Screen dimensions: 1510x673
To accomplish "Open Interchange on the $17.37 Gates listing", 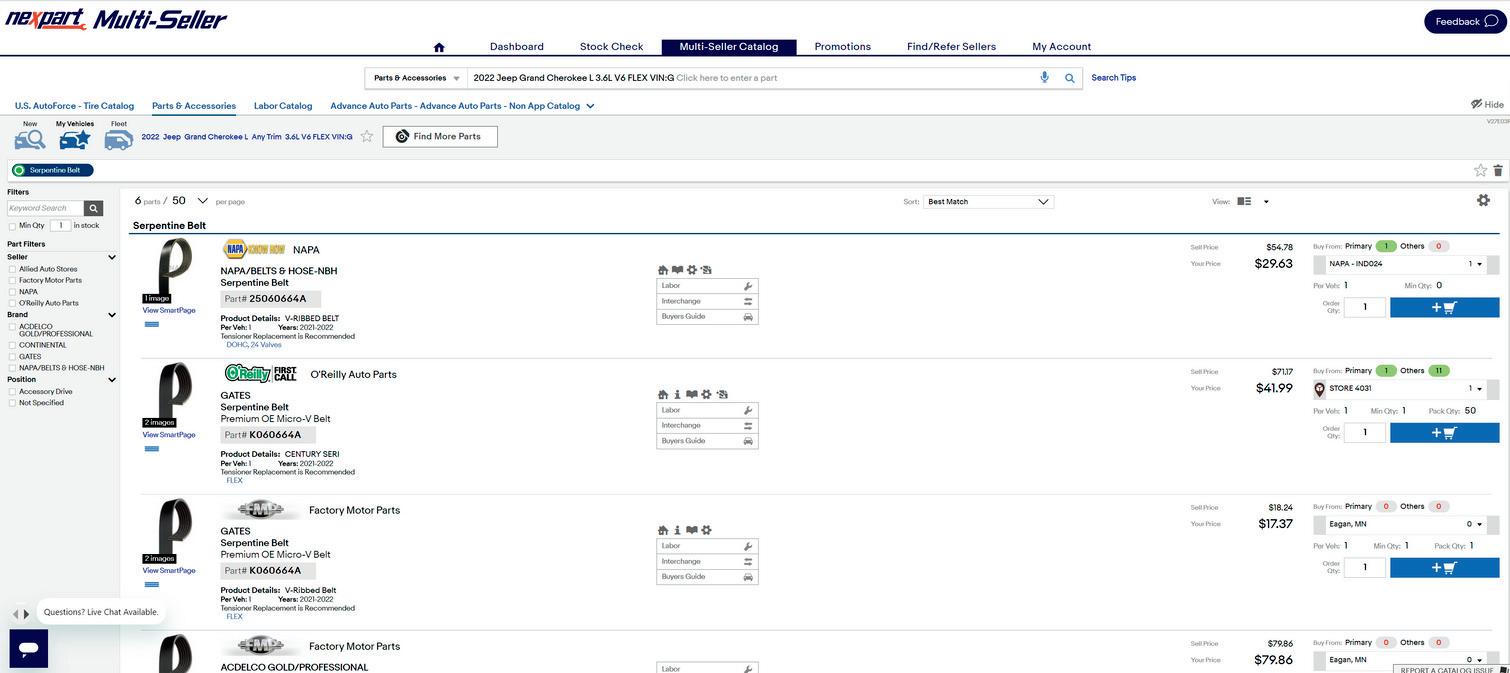I will point(707,562).
